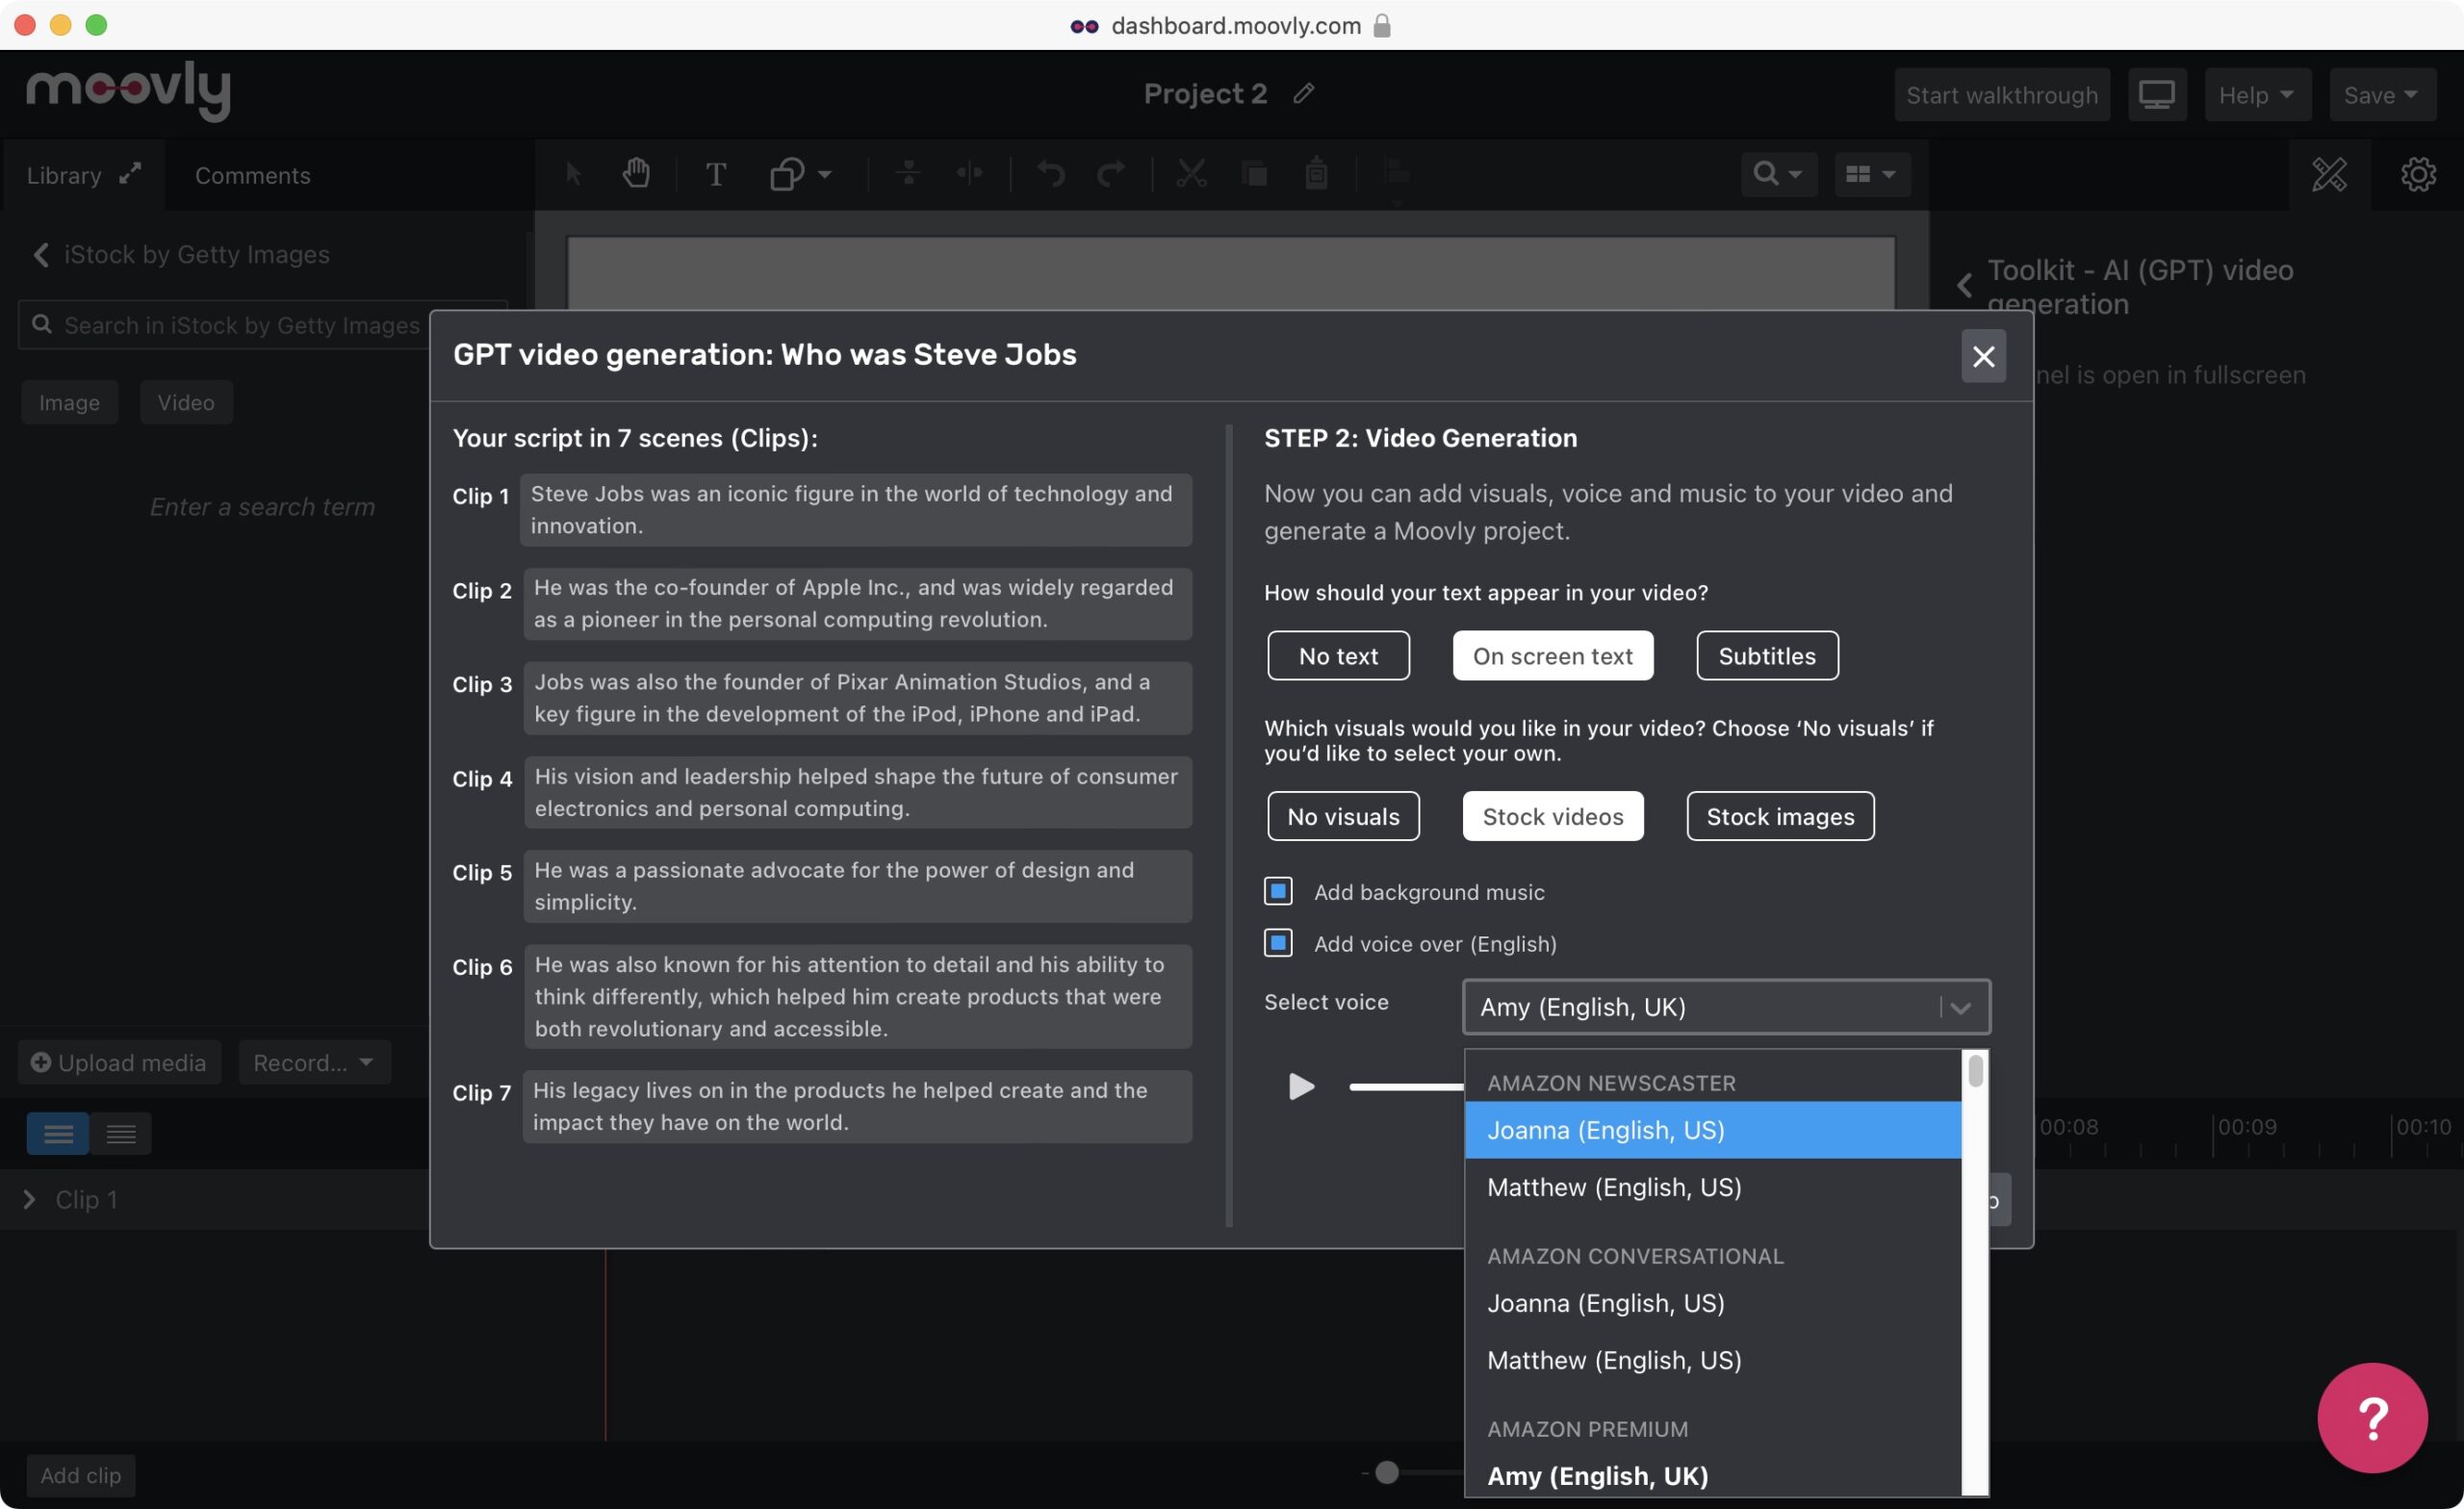Click the copy icon in toolbar
The width and height of the screenshot is (2464, 1509).
pyautogui.click(x=1254, y=175)
